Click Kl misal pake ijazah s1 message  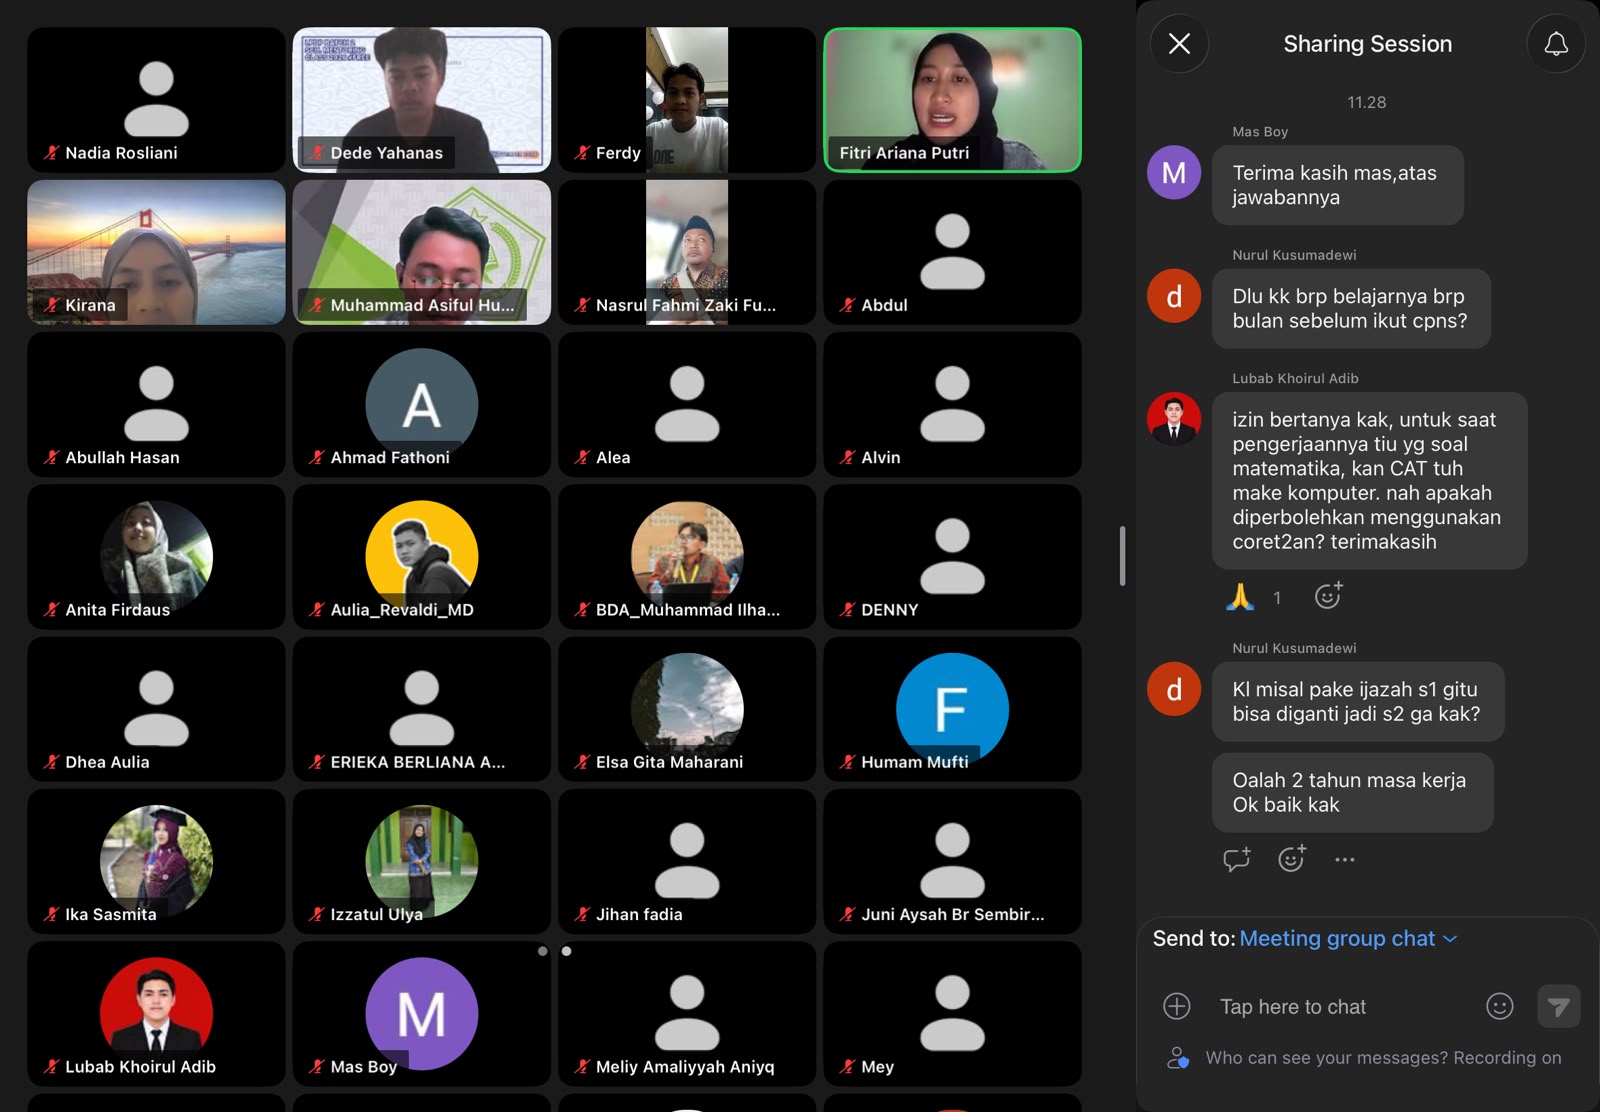coord(1358,701)
